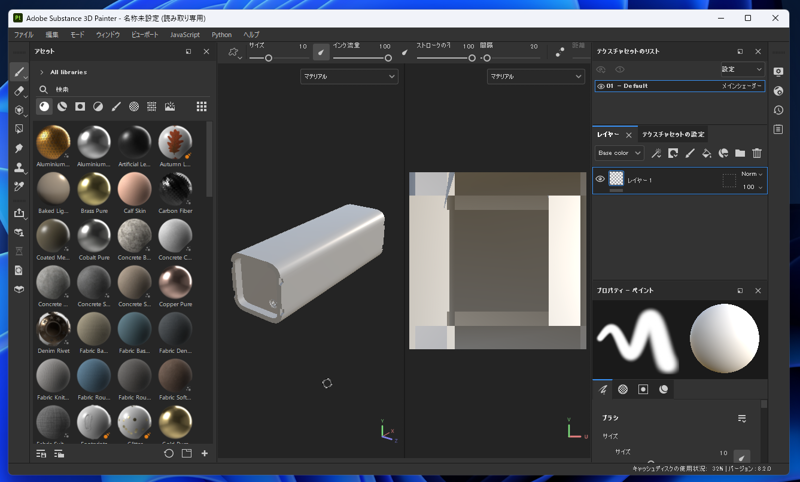800x482 pixels.
Task: Open History panel icon in right dock
Action: (778, 110)
